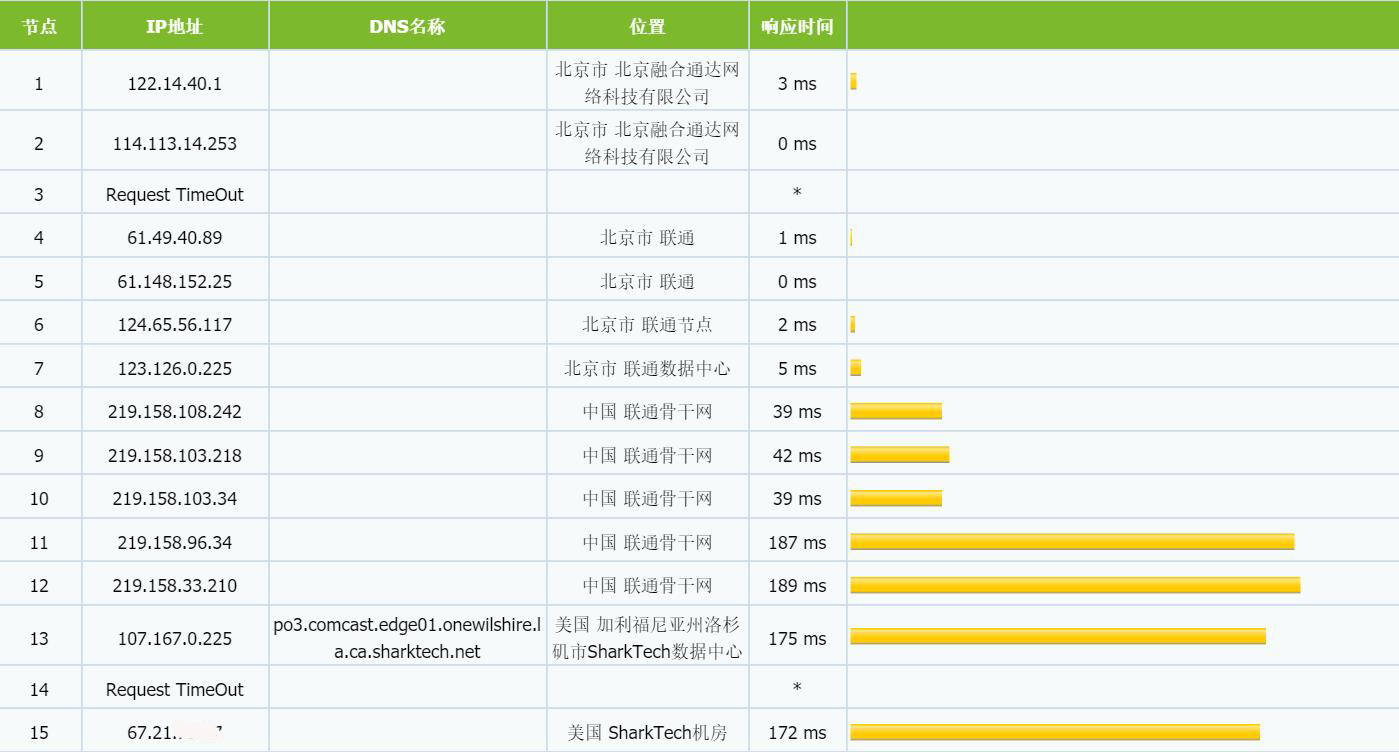Click 北京市 联通 location in node 5 row
1399x752 pixels.
pos(647,282)
